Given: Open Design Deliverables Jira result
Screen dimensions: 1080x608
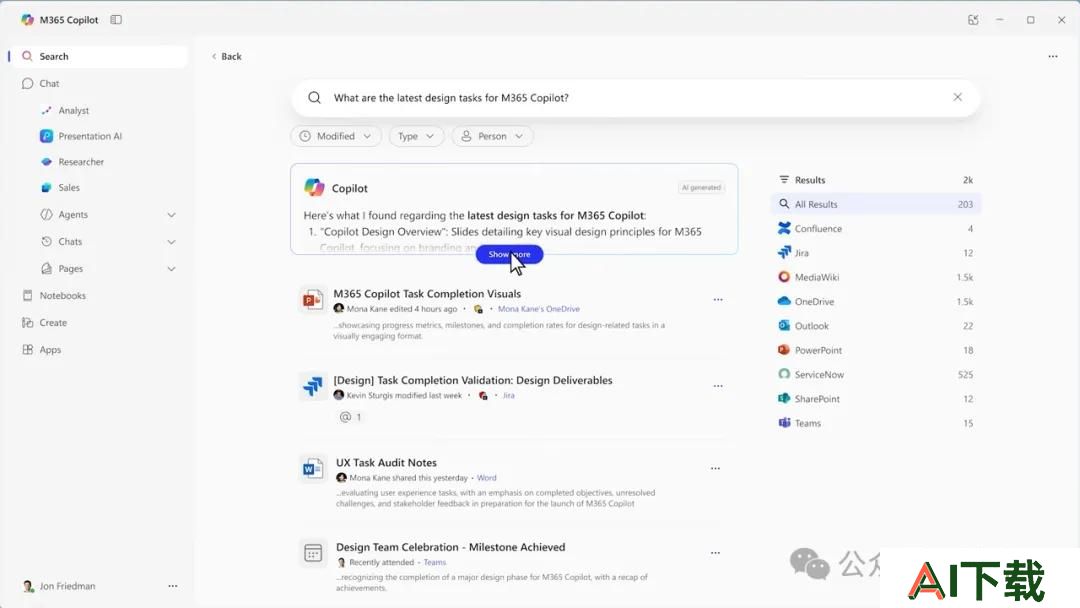Looking at the screenshot, I should [472, 380].
